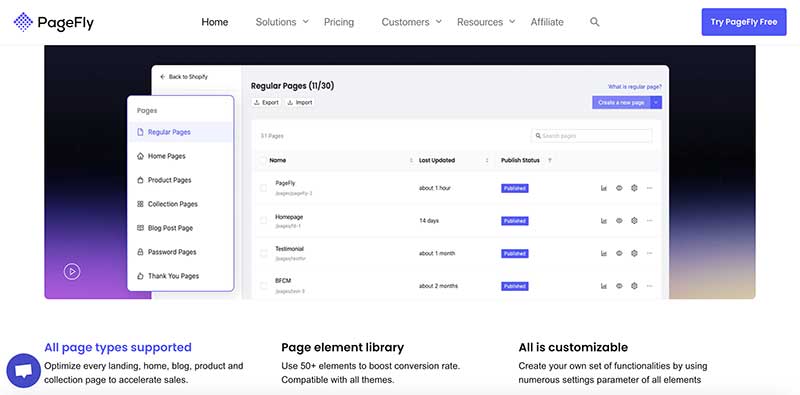Play the video with the circle play button
This screenshot has width=800, height=395.
[72, 271]
